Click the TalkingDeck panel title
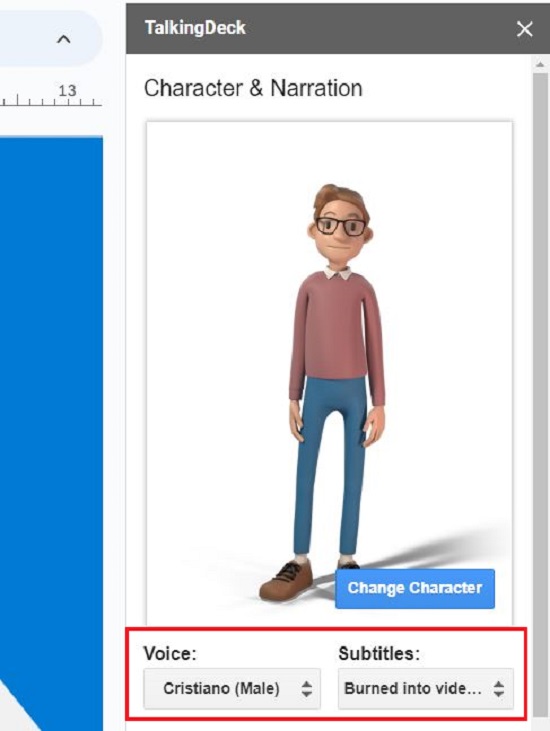The image size is (550, 731). tap(195, 28)
